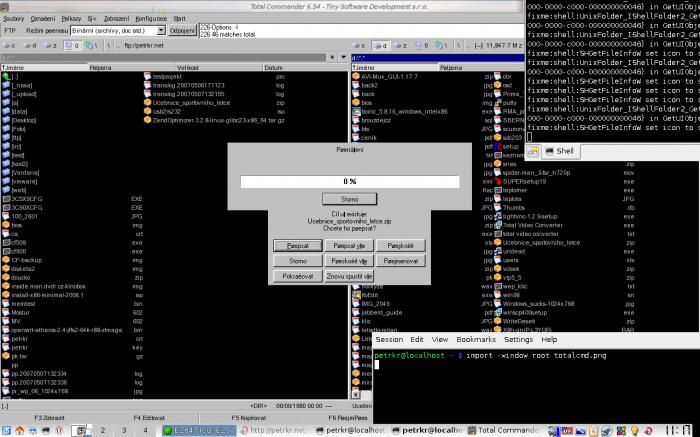Click the network neighborhood drive icon in left panel
Viewport: 700px width, 437px height.
[x=92, y=46]
